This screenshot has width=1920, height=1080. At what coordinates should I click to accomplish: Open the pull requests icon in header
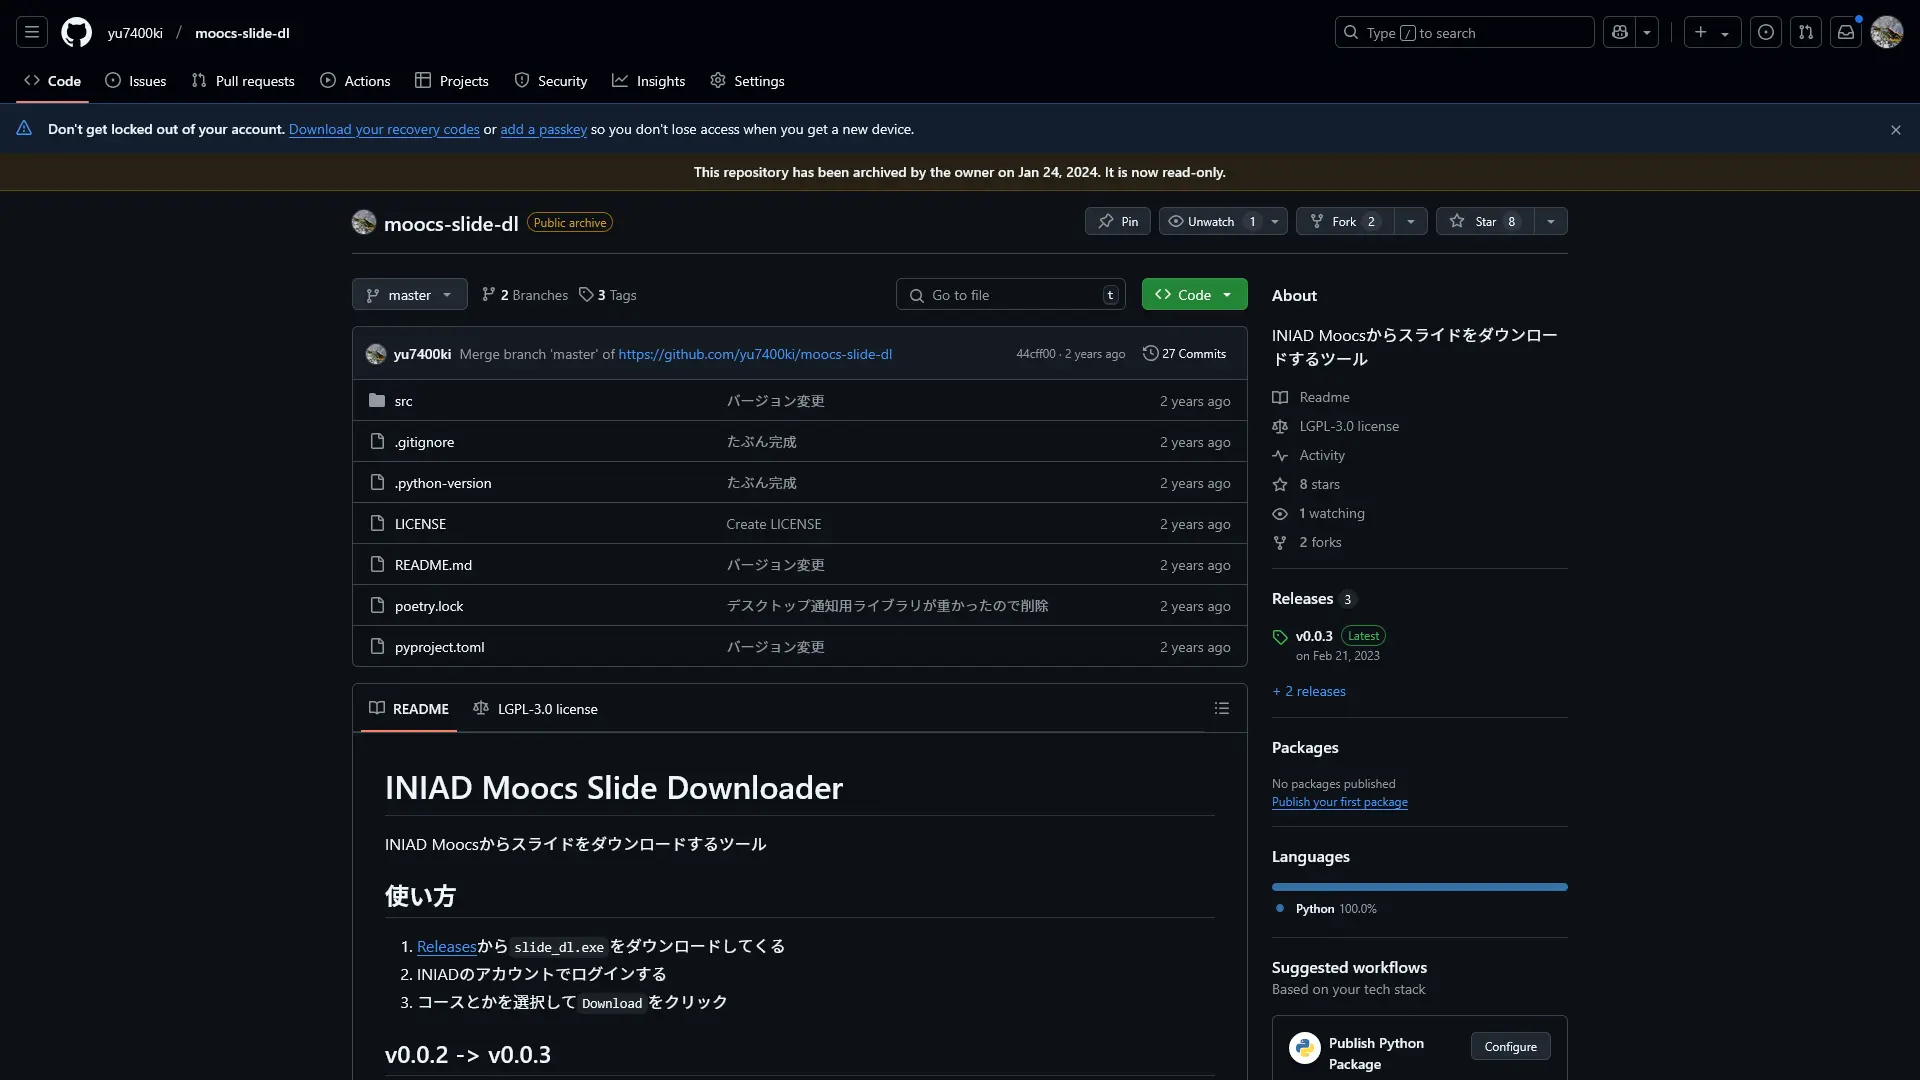pos(1805,33)
